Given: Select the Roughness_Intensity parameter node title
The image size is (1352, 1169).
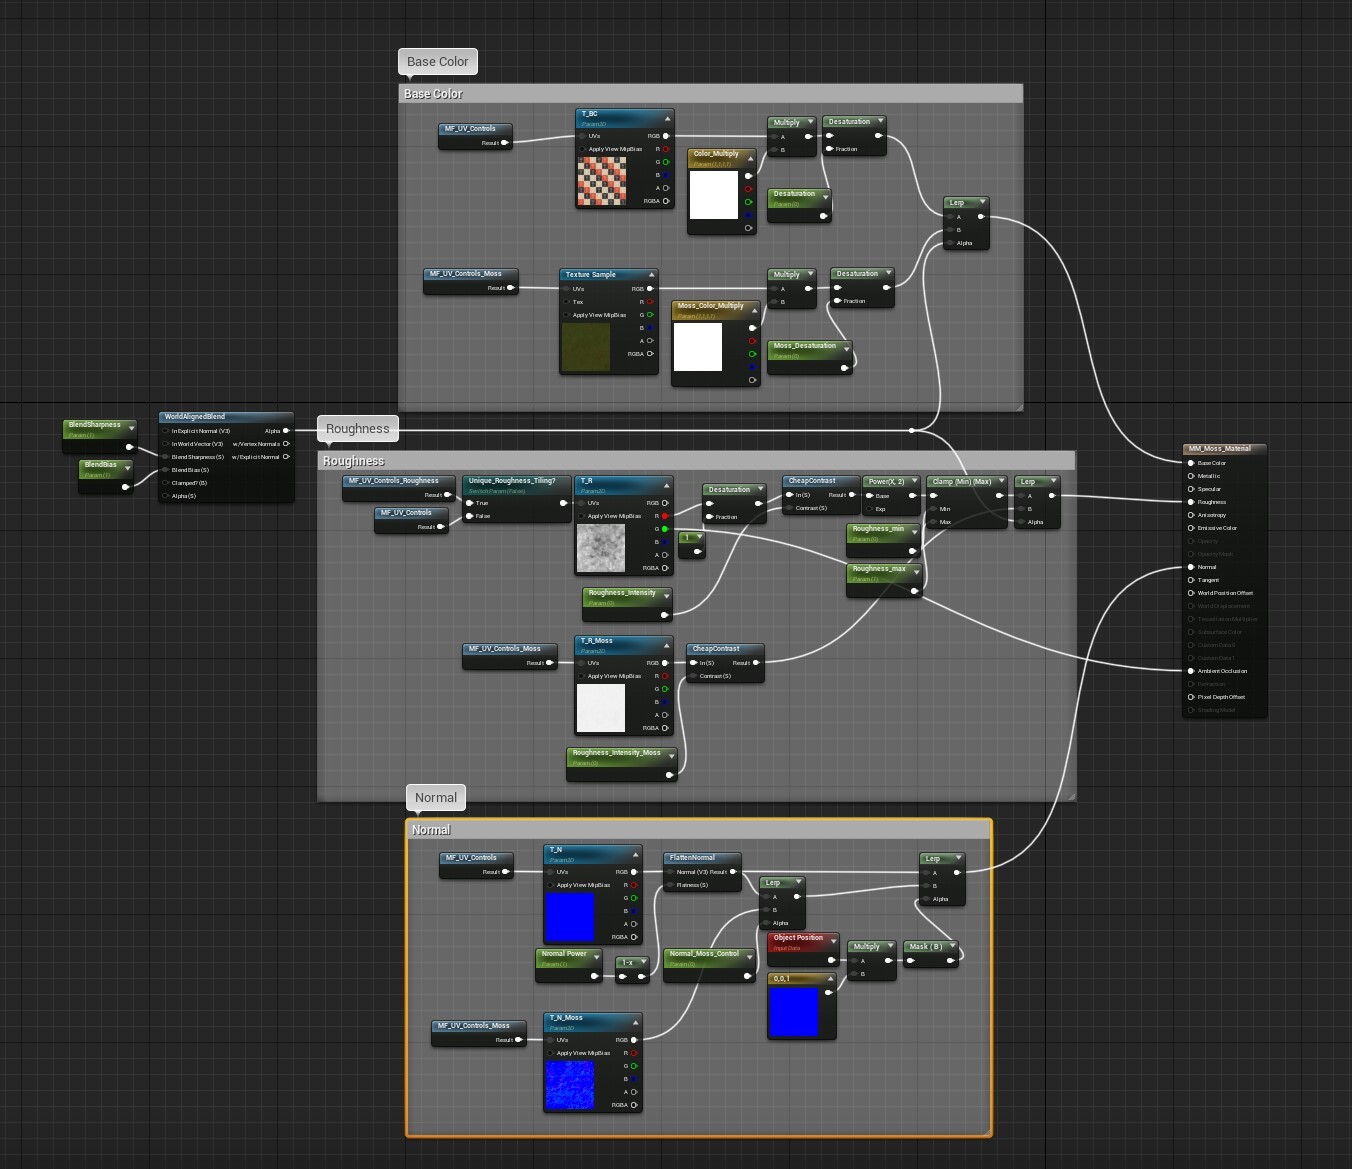Looking at the screenshot, I should pos(622,592).
